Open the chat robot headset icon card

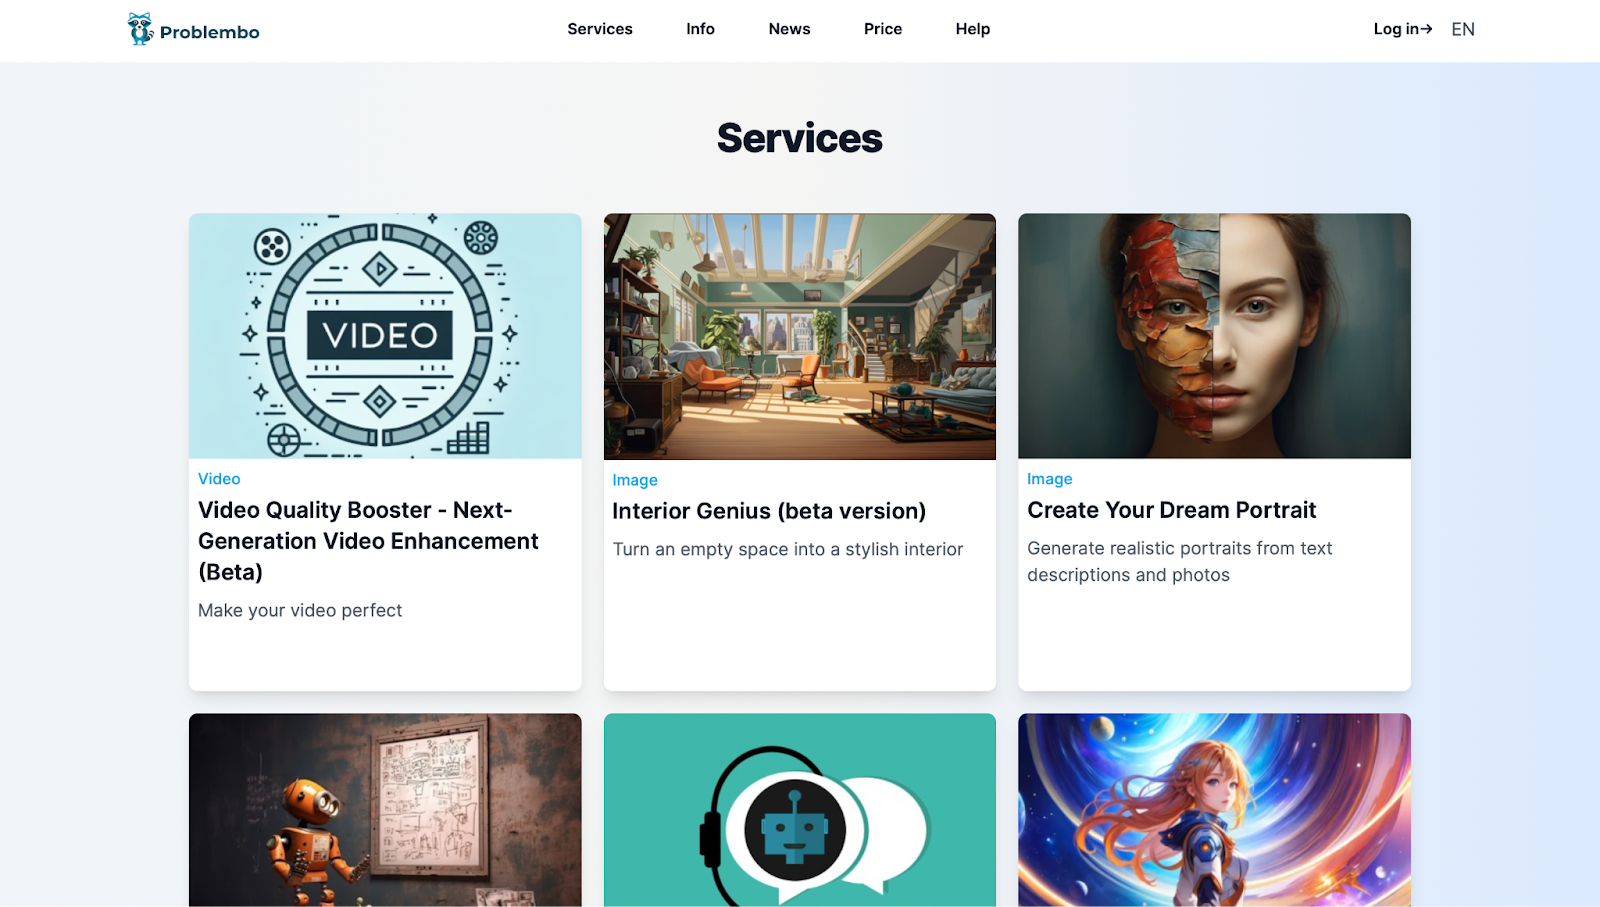(800, 810)
